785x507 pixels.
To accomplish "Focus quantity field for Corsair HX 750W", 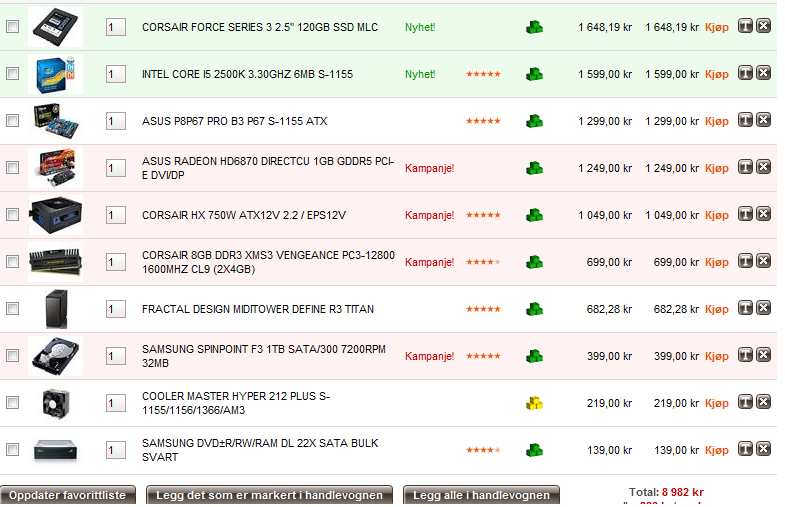I will coord(116,216).
